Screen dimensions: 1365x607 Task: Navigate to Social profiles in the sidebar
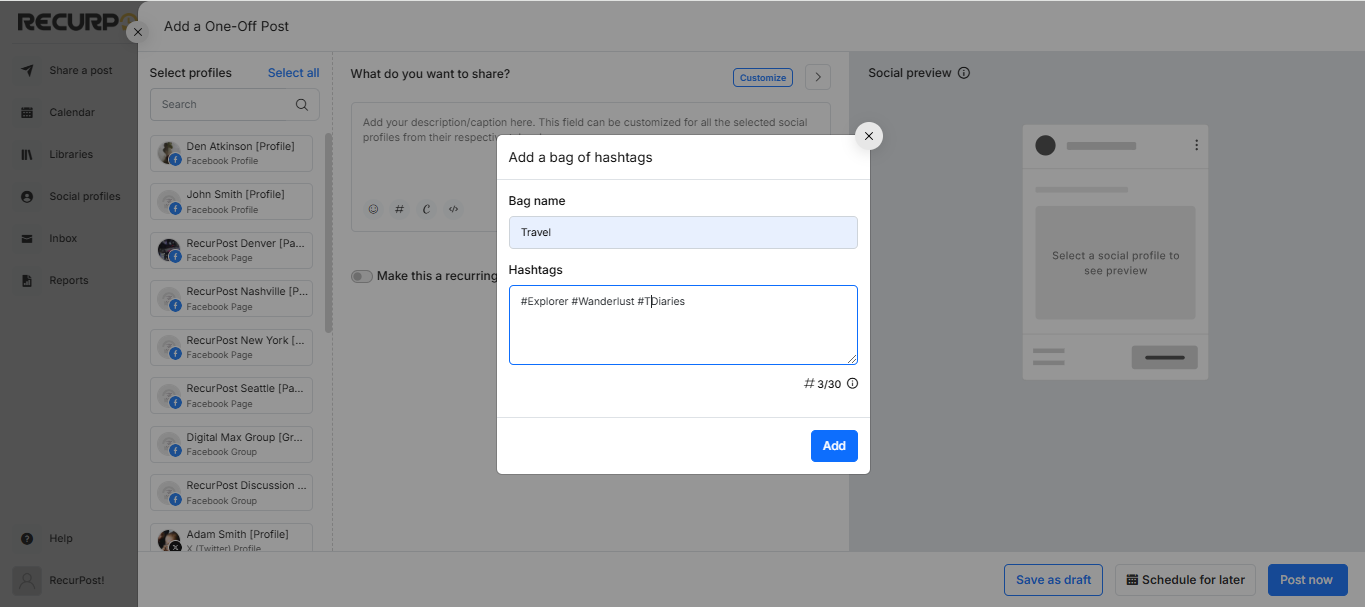(69, 197)
